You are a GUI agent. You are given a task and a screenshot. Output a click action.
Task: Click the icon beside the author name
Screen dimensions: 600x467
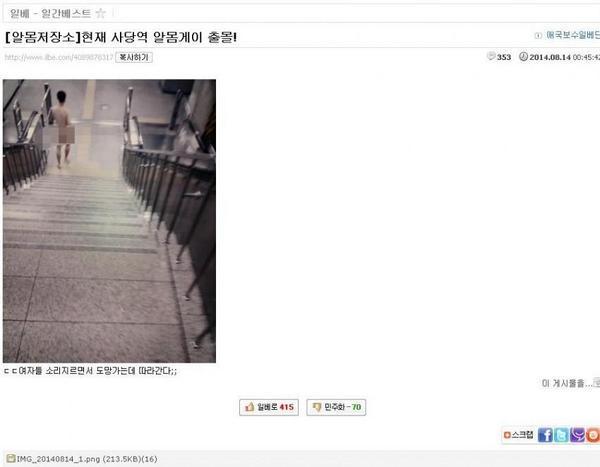click(x=538, y=36)
